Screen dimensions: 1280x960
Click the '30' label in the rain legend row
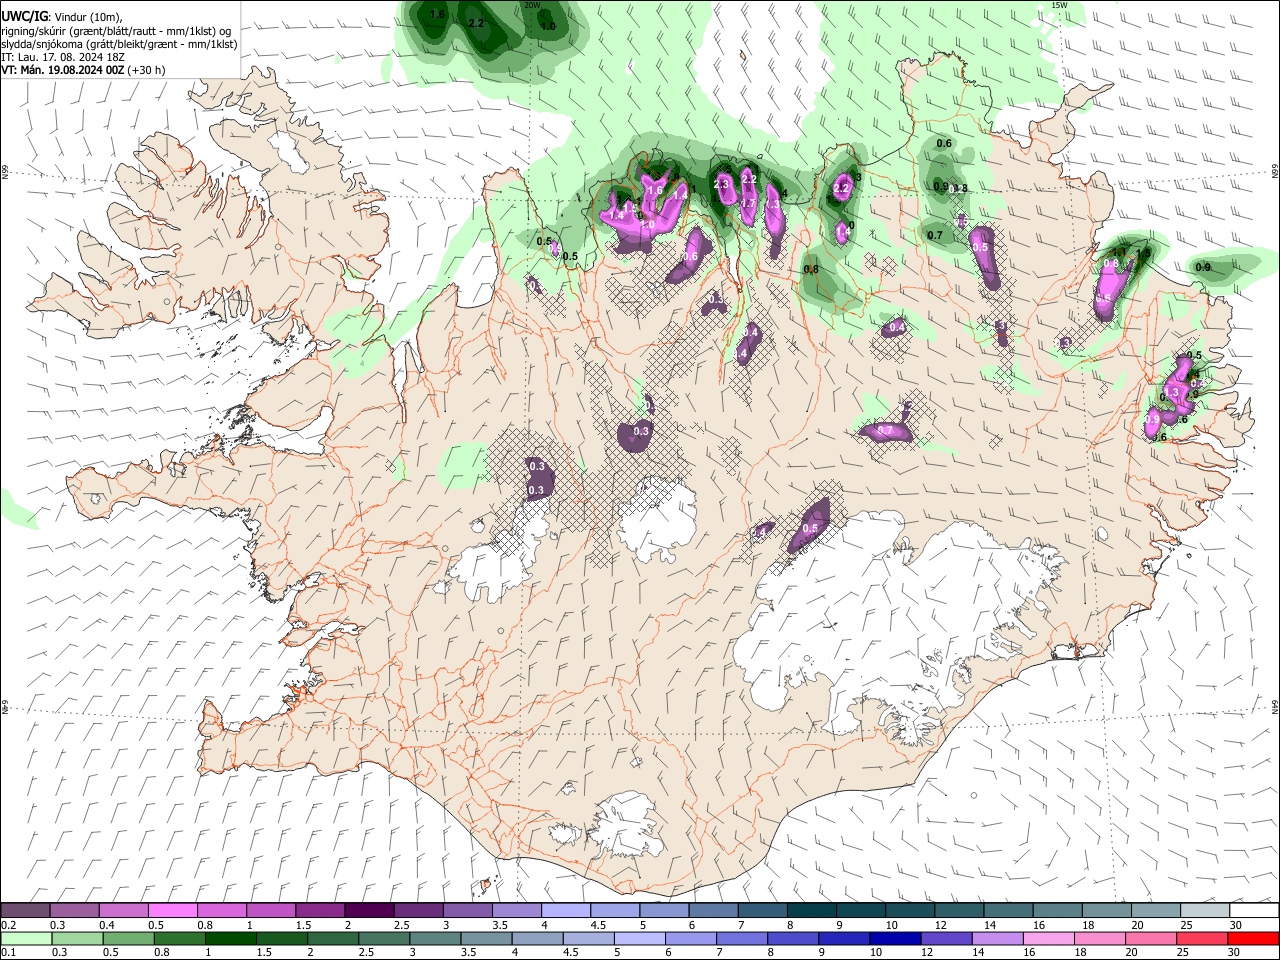pyautogui.click(x=1234, y=952)
